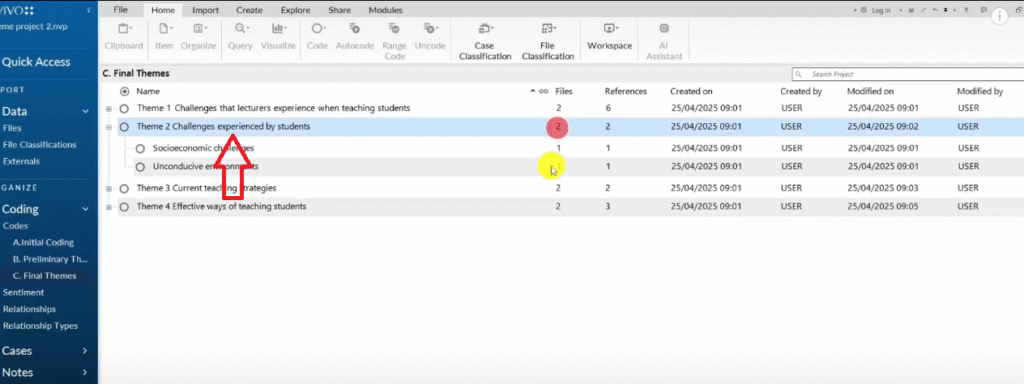Open the Query ribbon menu

tap(240, 37)
